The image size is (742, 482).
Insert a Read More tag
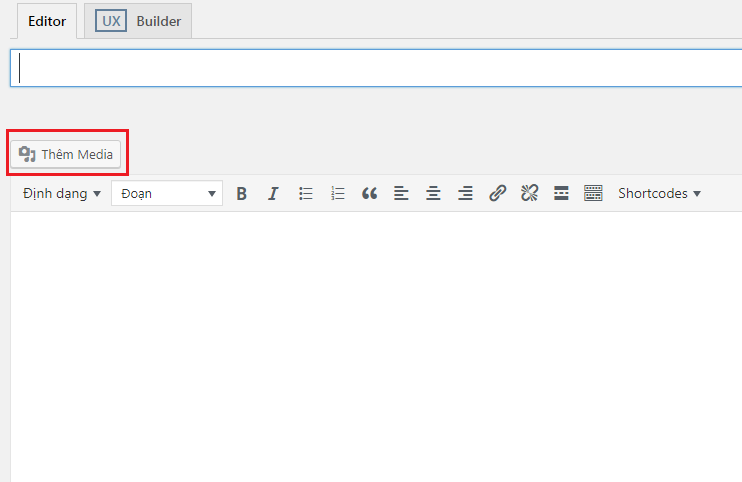[561, 193]
